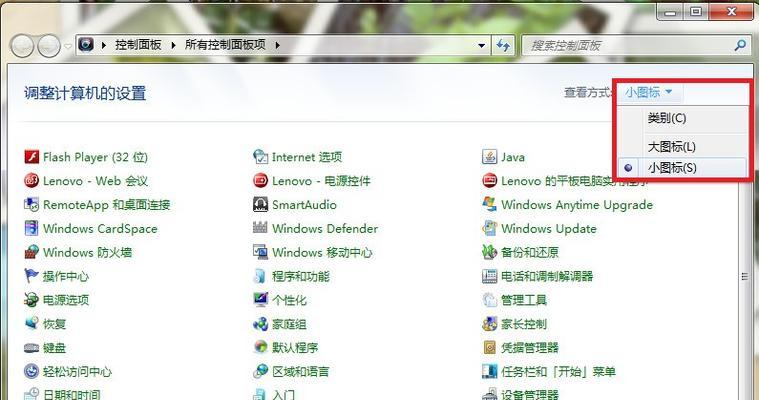Open RemoteApp 和桌面连接 icon
This screenshot has height=400, width=759.
point(31,204)
